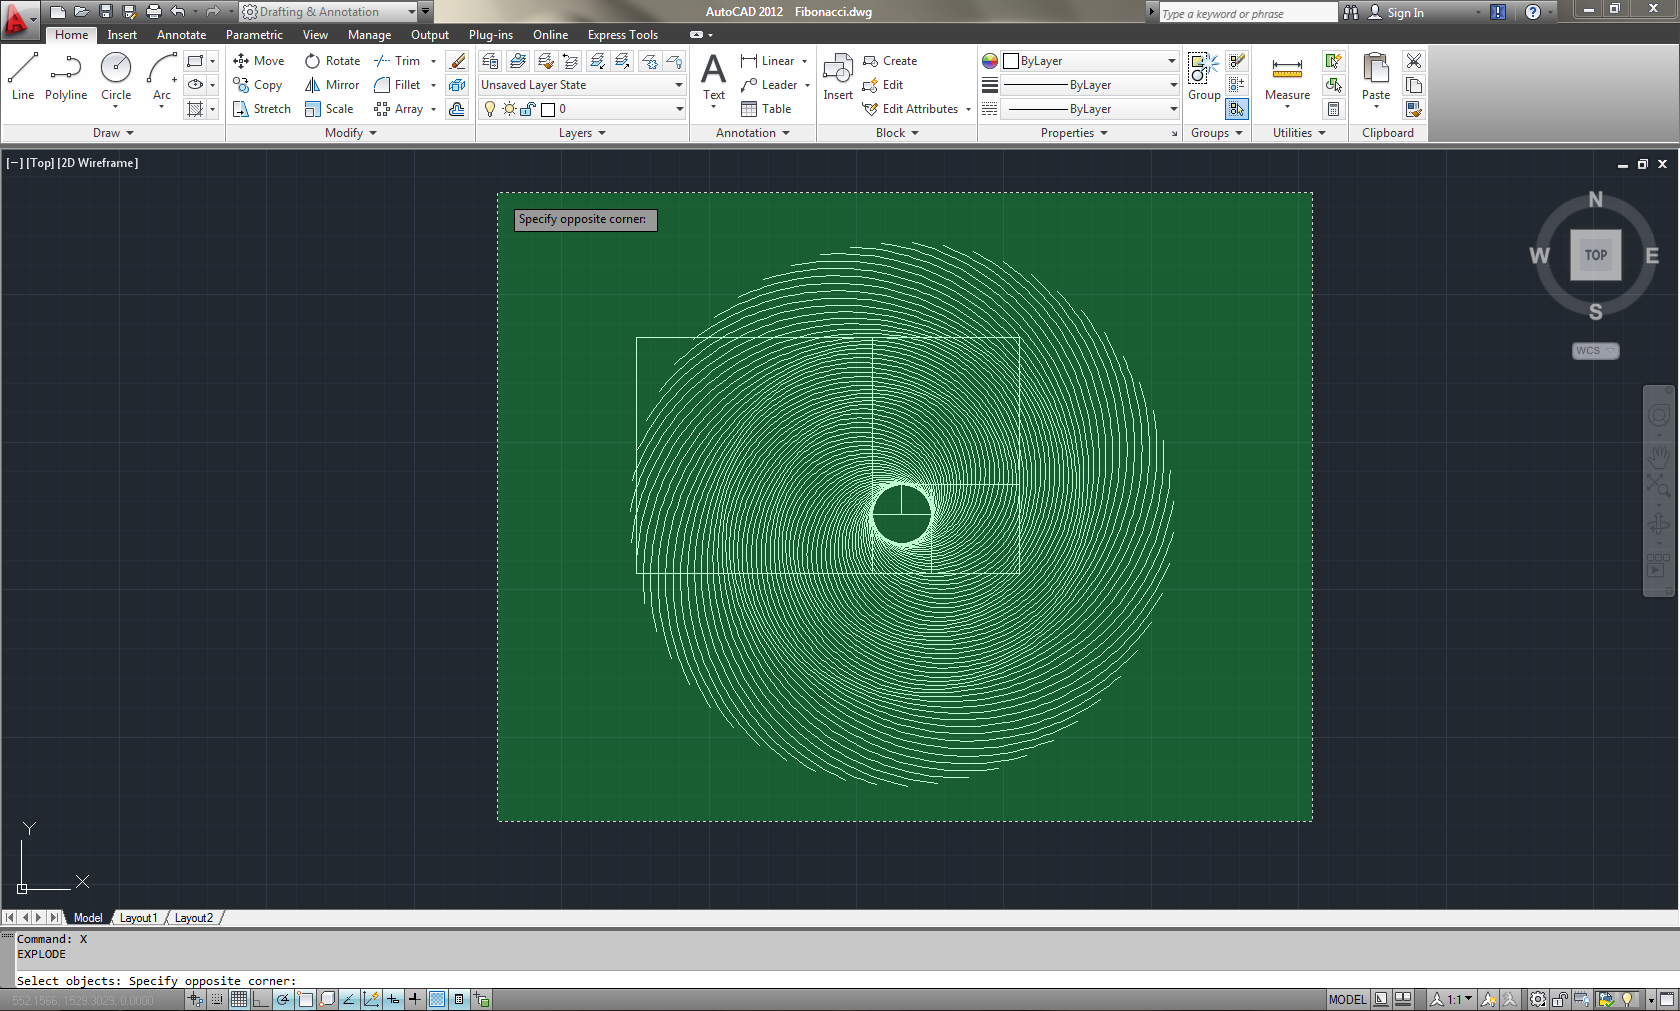The height and width of the screenshot is (1011, 1680).
Task: Freeze layer 0 using the sun icon
Action: tap(508, 109)
